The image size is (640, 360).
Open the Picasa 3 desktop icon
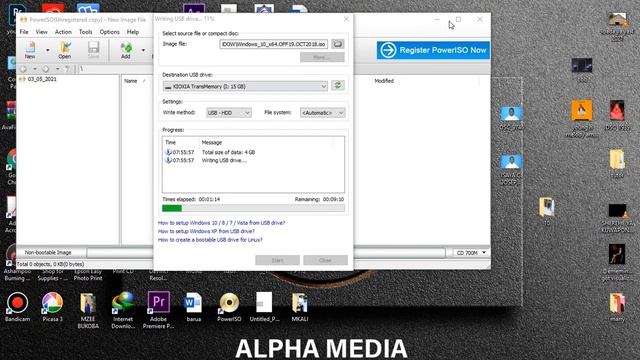point(52,307)
